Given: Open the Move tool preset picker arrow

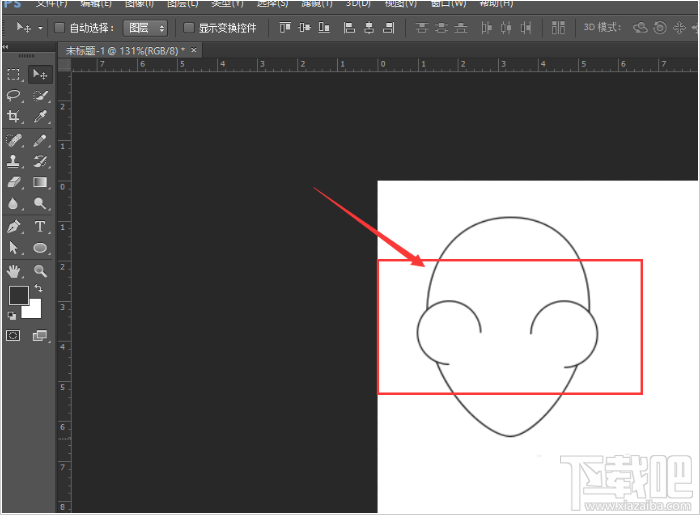Looking at the screenshot, I should pyautogui.click(x=40, y=28).
